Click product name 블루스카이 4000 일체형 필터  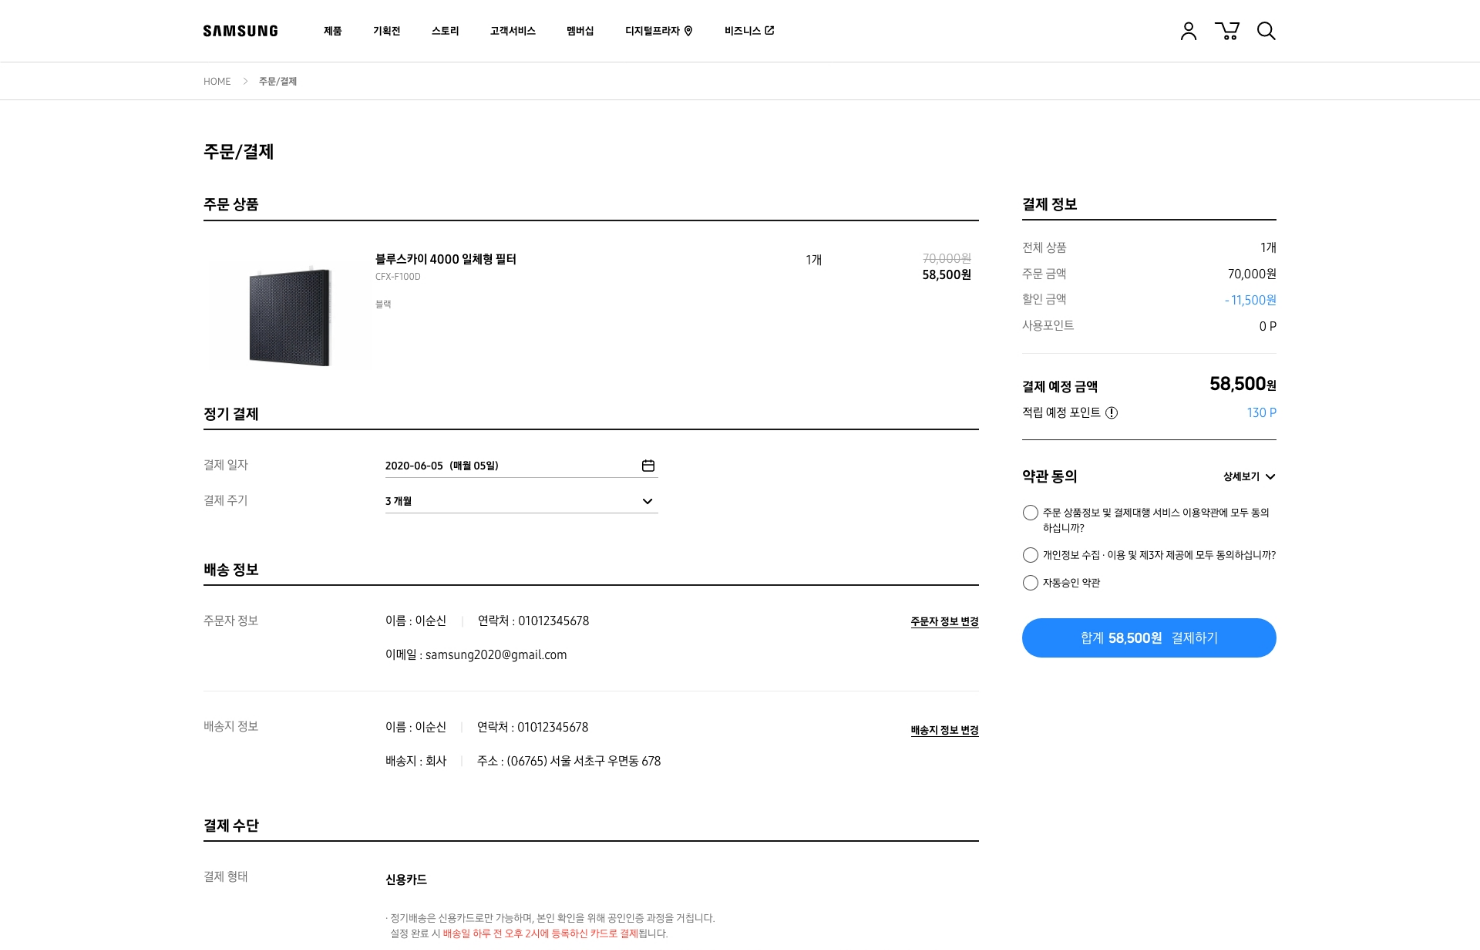pos(446,259)
